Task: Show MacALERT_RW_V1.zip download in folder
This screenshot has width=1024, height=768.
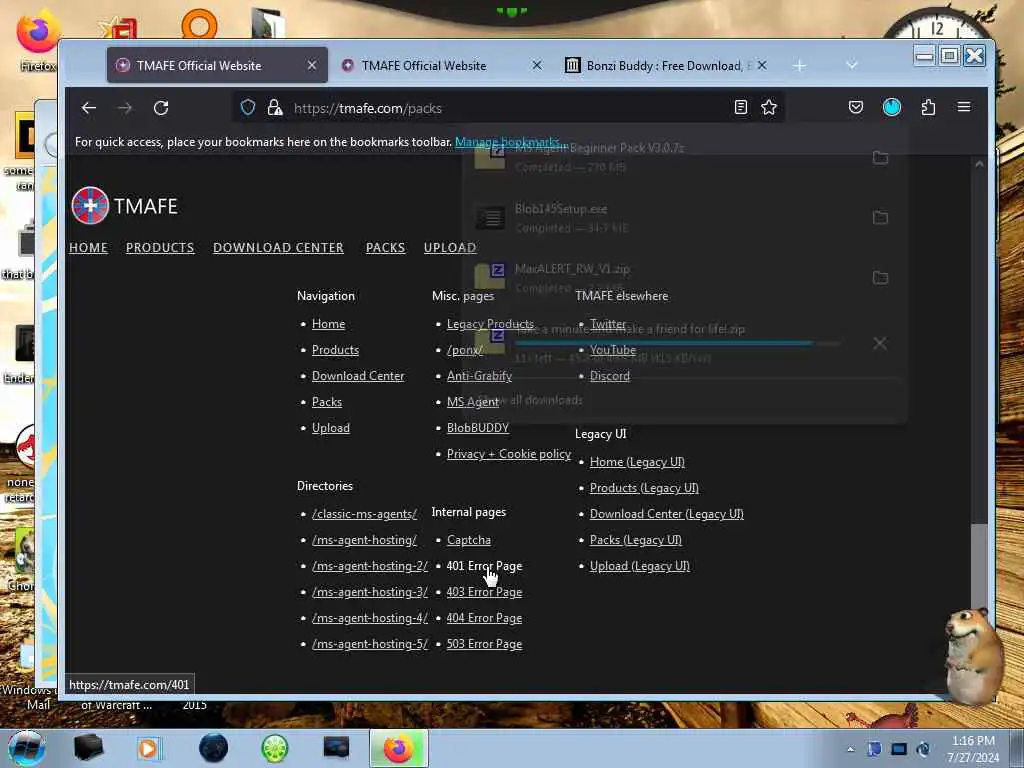Action: click(x=880, y=278)
